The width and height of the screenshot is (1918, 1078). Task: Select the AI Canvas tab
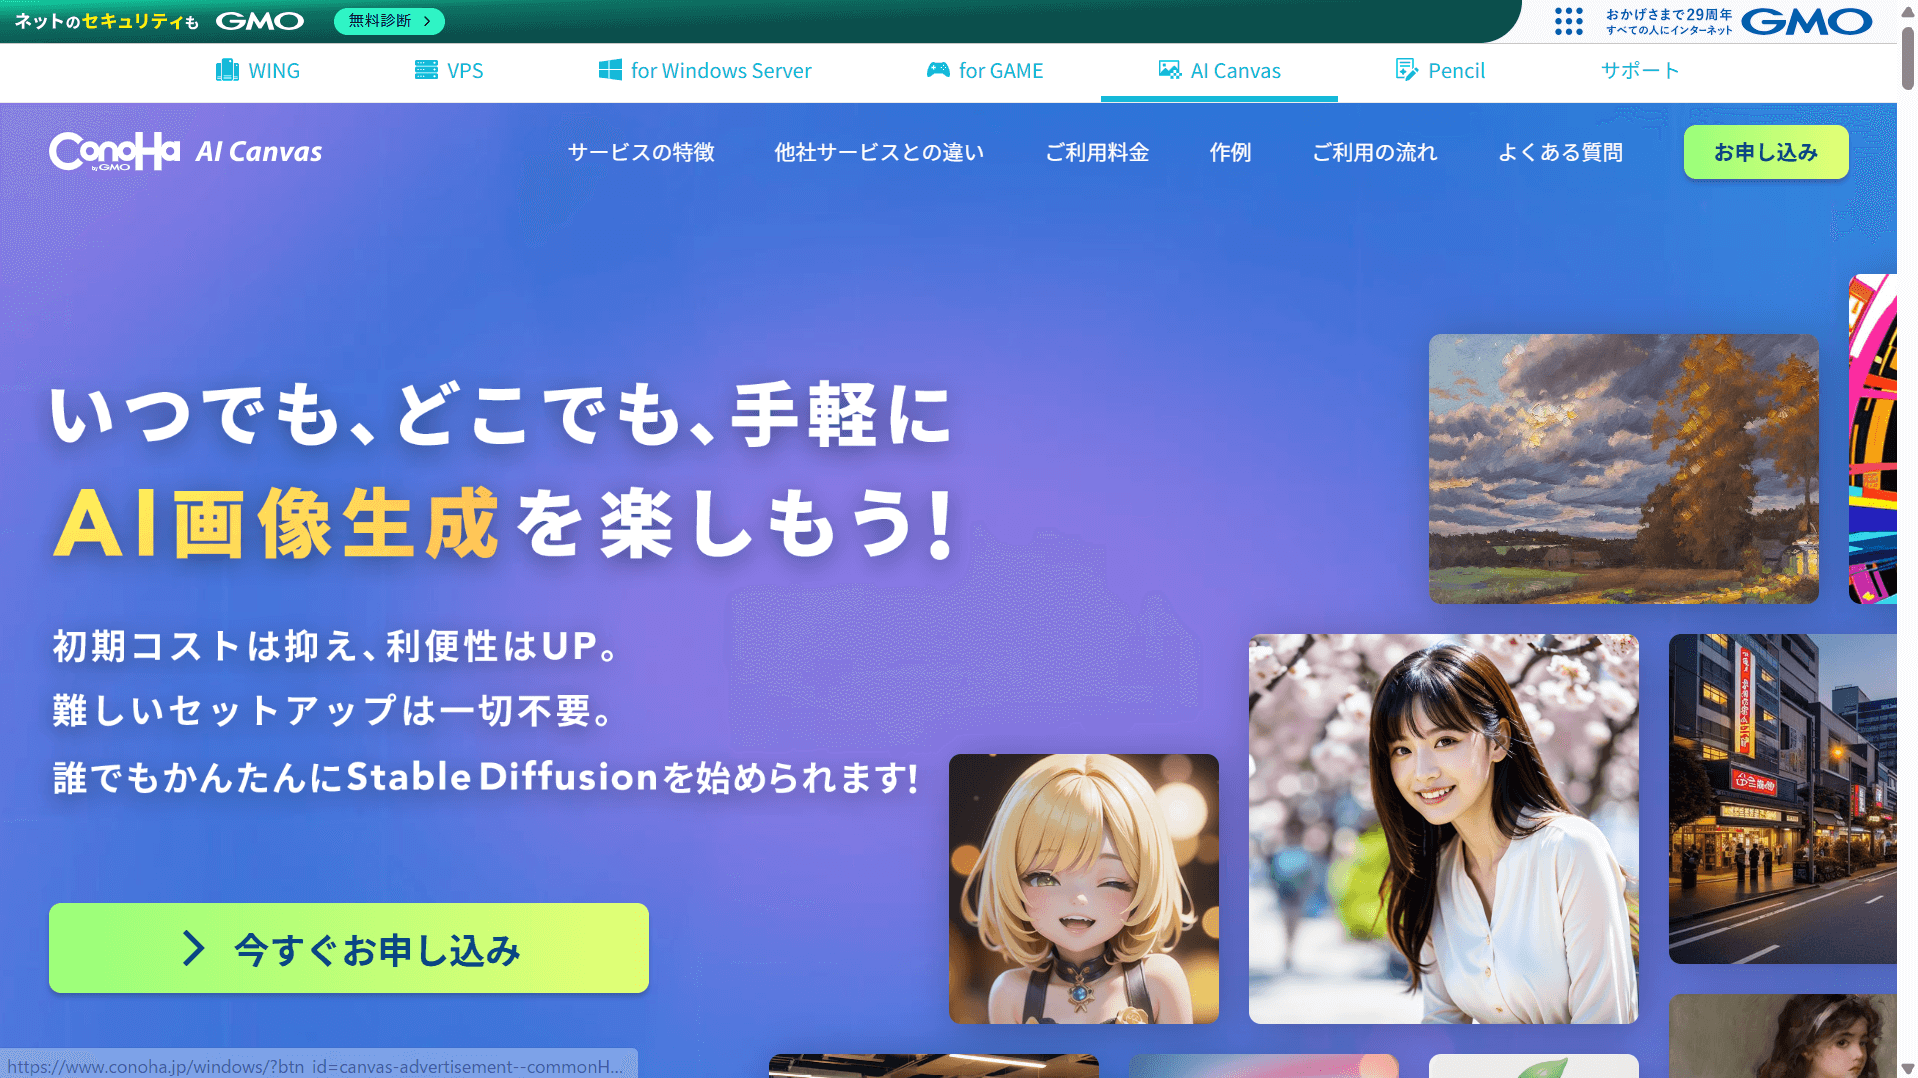point(1219,72)
